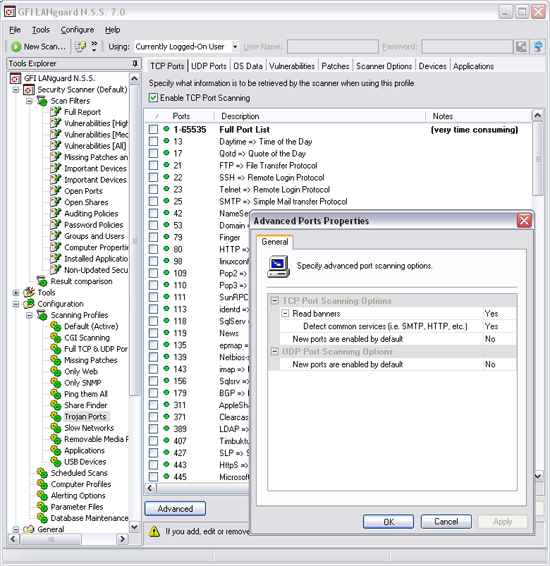Image resolution: width=550 pixels, height=566 pixels.
Task: Click the Advanced button
Action: (175, 509)
